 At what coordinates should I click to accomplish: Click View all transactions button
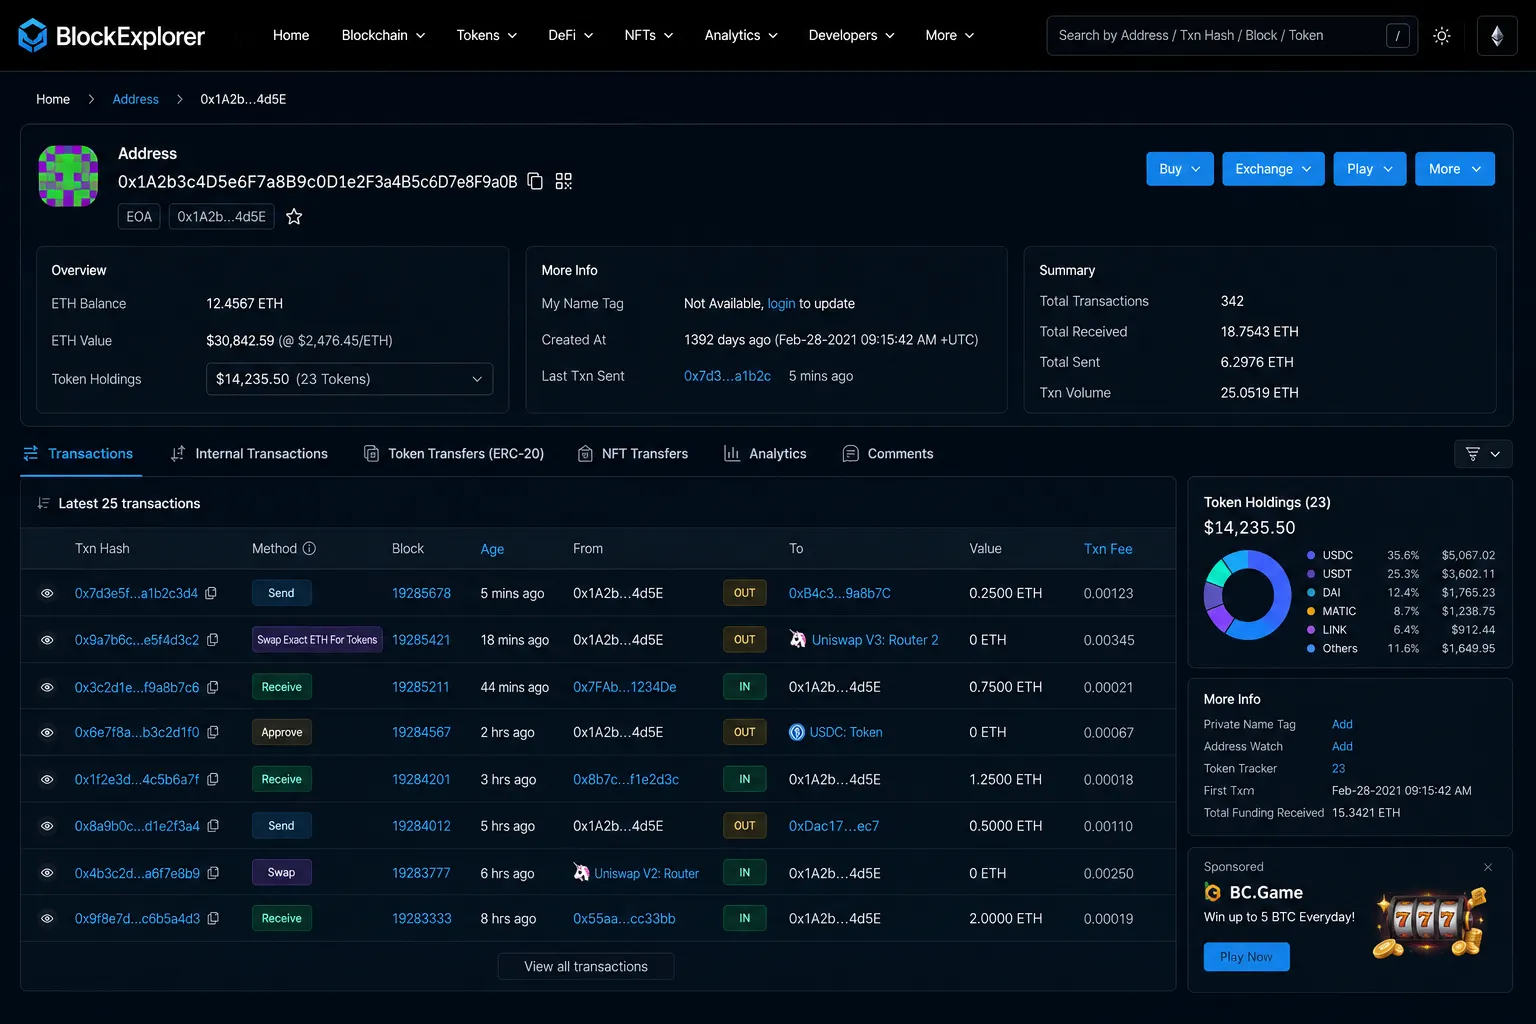pos(586,966)
